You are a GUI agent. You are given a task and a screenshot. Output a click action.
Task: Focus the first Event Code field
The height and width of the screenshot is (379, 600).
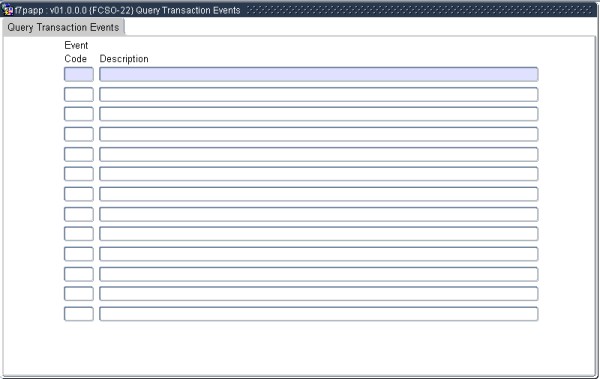(x=79, y=74)
